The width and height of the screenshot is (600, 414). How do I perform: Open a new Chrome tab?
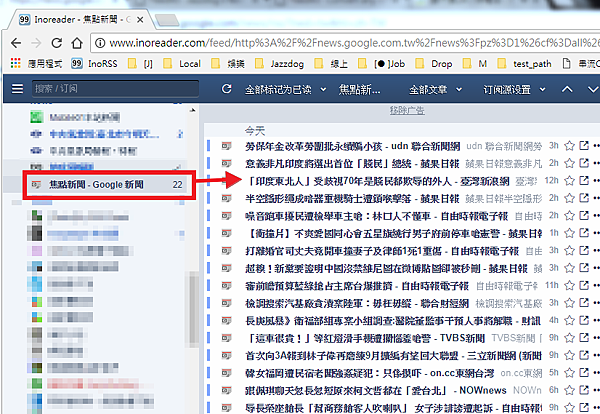coord(167,20)
